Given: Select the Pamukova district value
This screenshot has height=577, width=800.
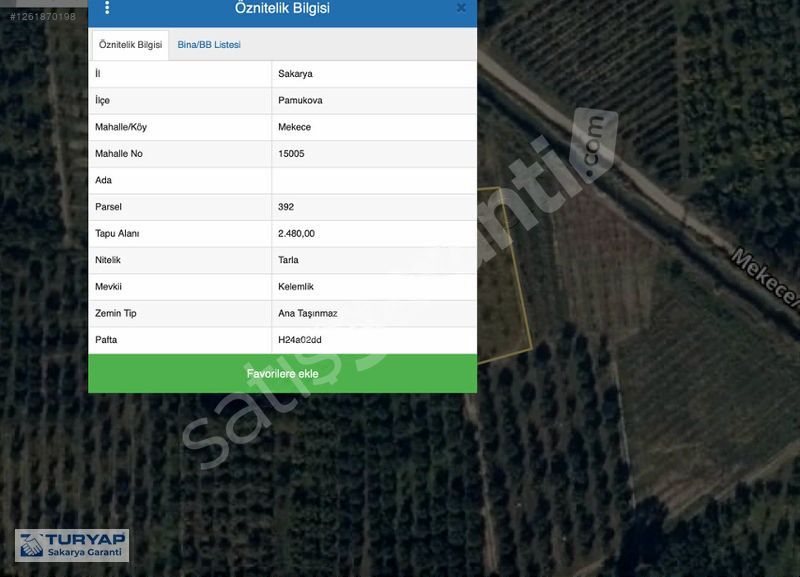Looking at the screenshot, I should tap(300, 101).
